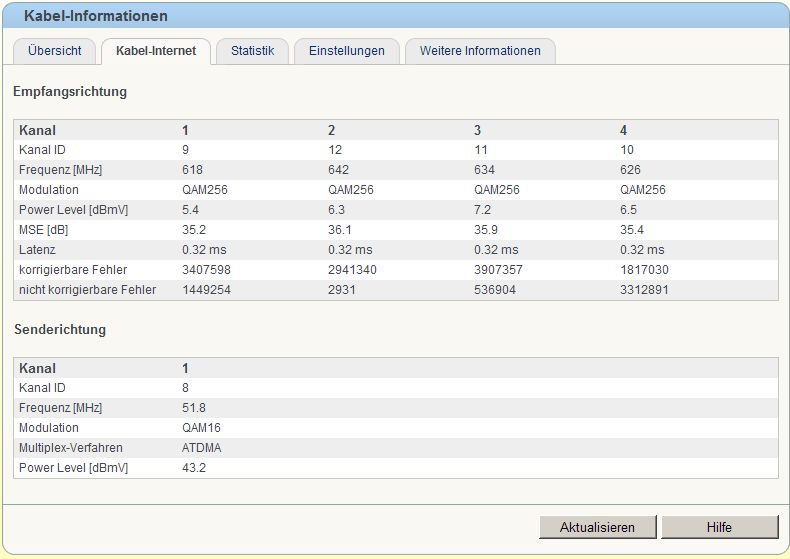Viewport: 790px width, 559px height.
Task: Select power level value 5.4
Action: click(190, 210)
